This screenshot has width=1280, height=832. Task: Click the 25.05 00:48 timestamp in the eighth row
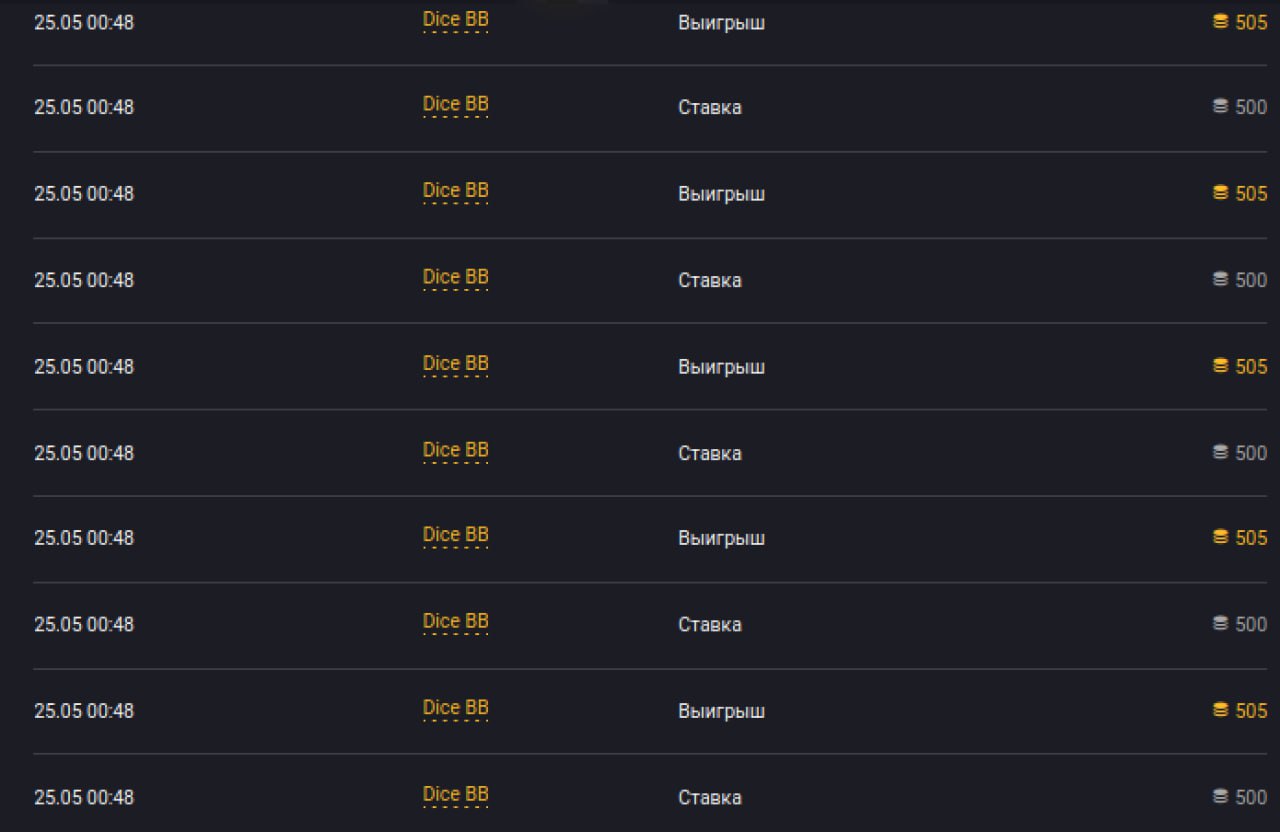[x=84, y=624]
